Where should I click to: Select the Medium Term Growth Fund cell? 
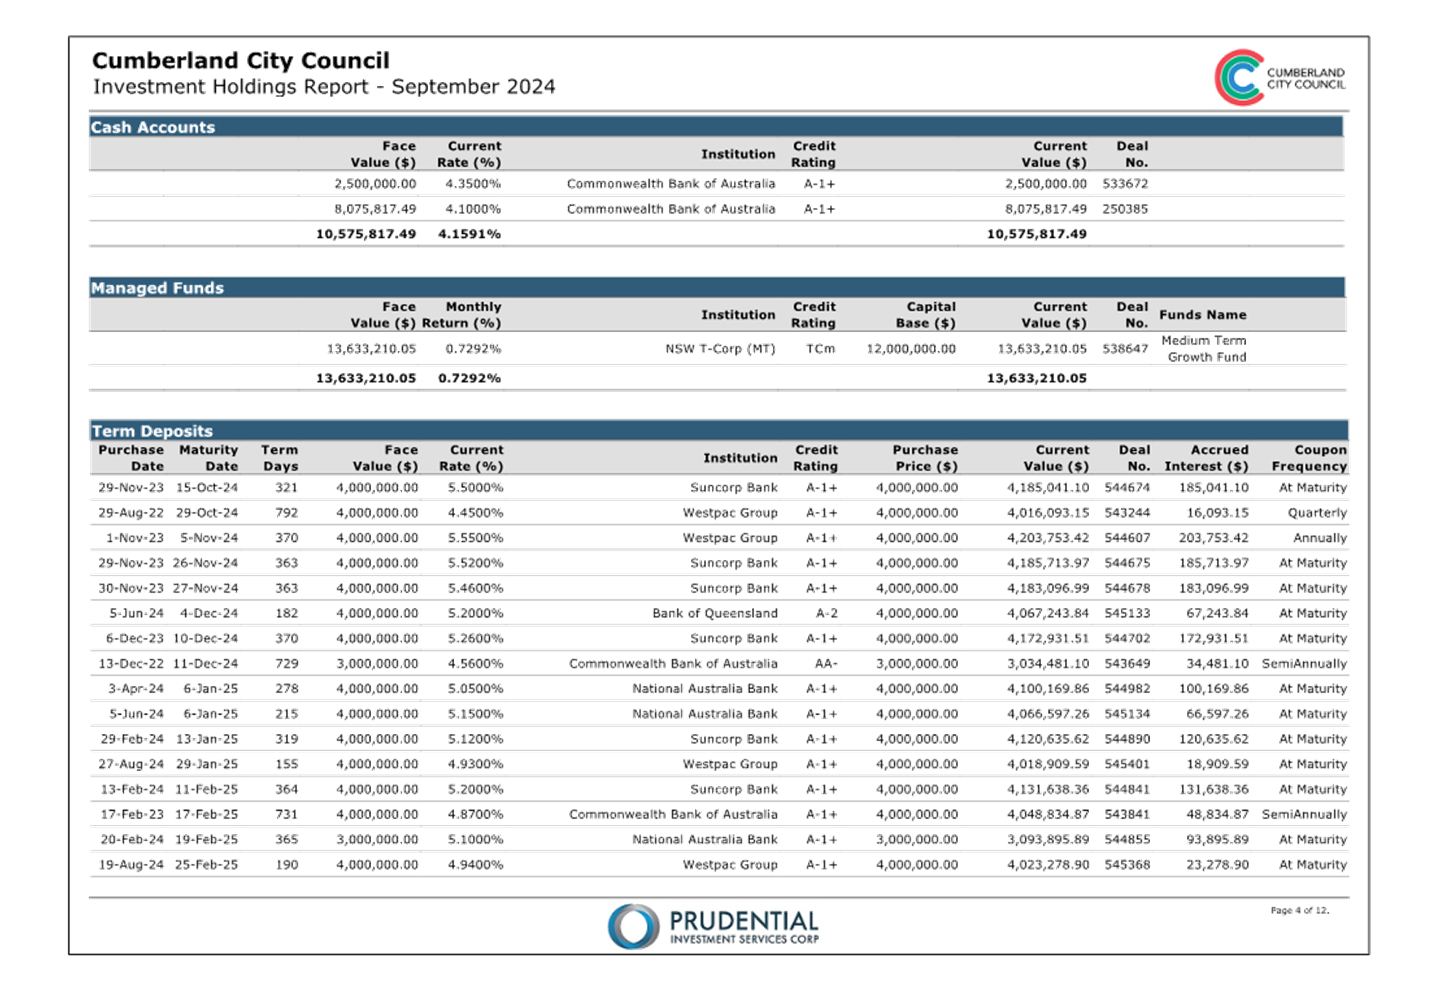1204,348
